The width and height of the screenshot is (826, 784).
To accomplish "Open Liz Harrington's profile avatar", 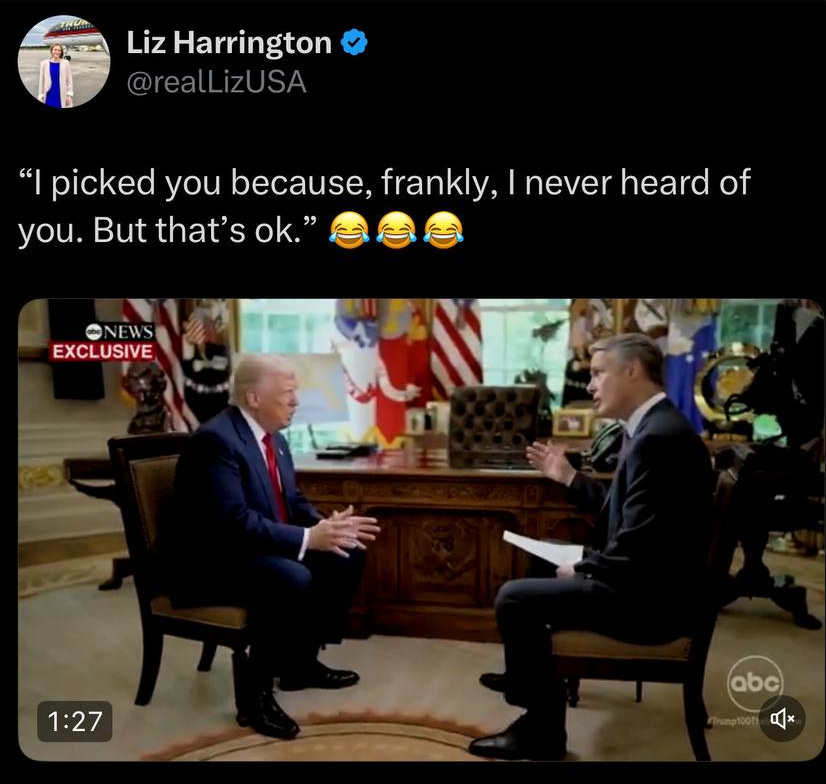I will (x=64, y=62).
